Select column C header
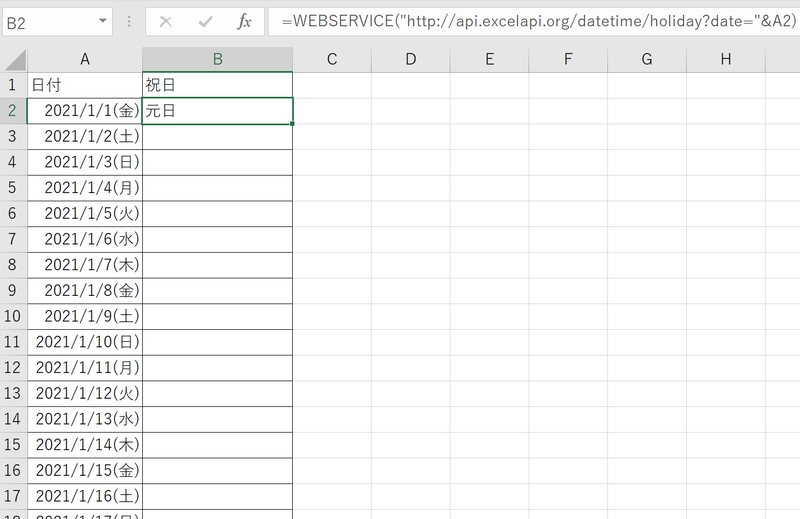 click(332, 60)
